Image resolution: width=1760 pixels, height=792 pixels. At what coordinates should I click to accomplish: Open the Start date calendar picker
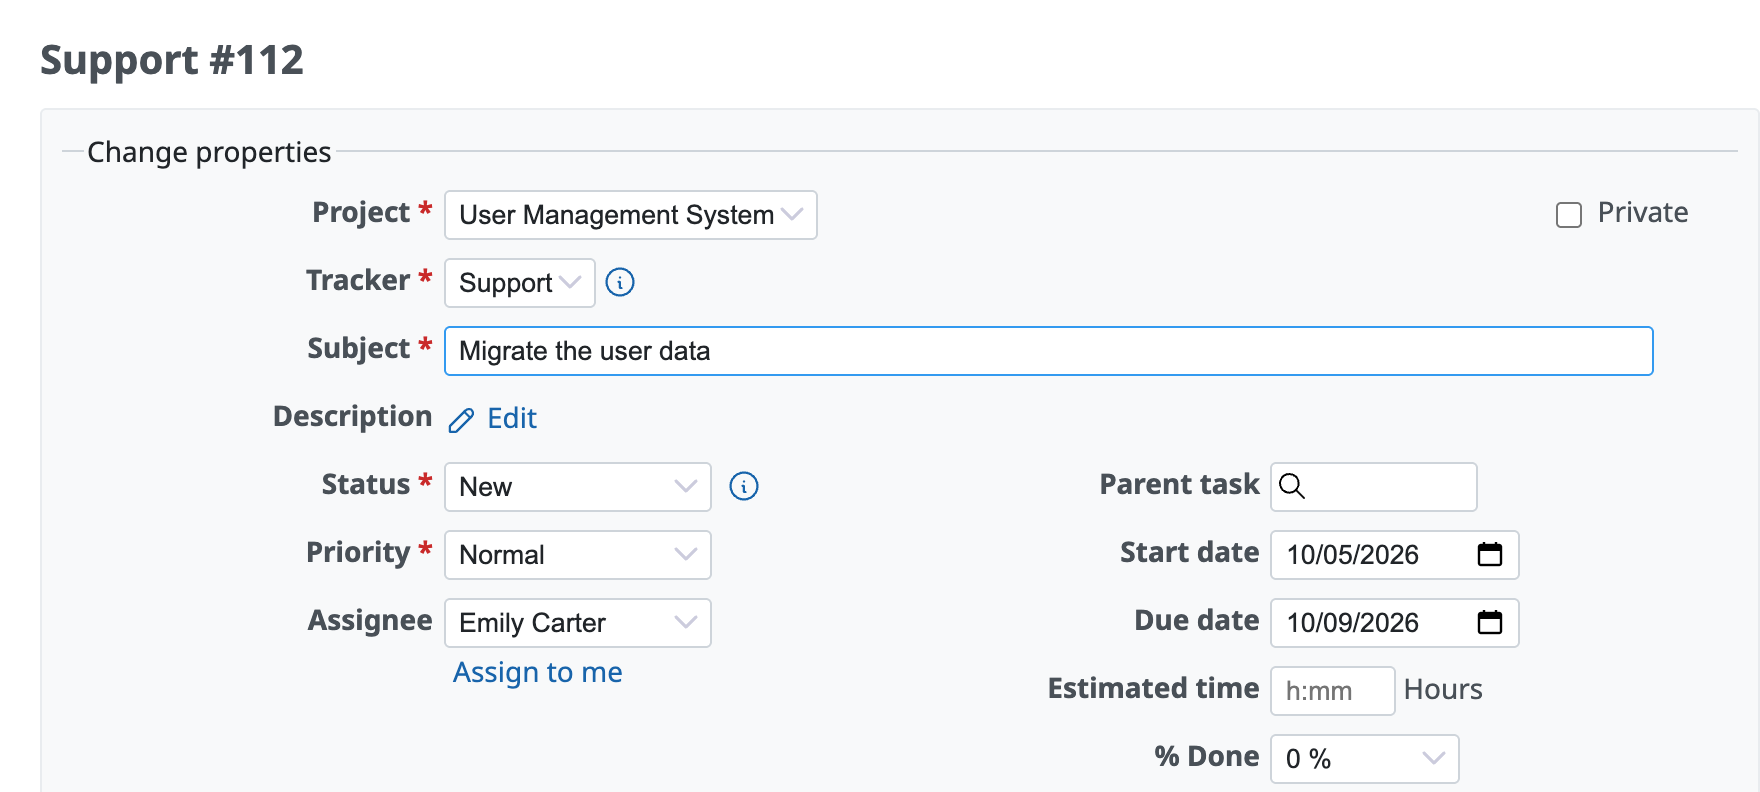click(x=1490, y=554)
